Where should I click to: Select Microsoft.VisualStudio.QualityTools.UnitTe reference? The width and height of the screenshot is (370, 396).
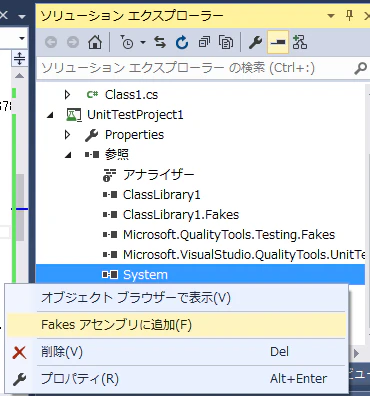point(244,255)
